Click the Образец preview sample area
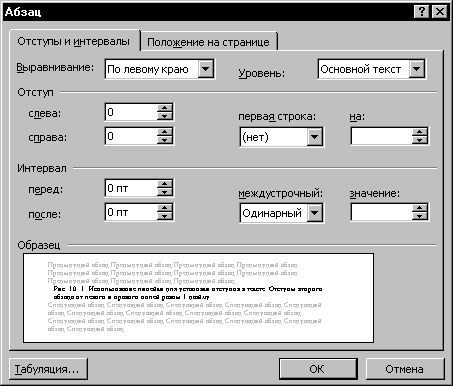 click(x=198, y=298)
